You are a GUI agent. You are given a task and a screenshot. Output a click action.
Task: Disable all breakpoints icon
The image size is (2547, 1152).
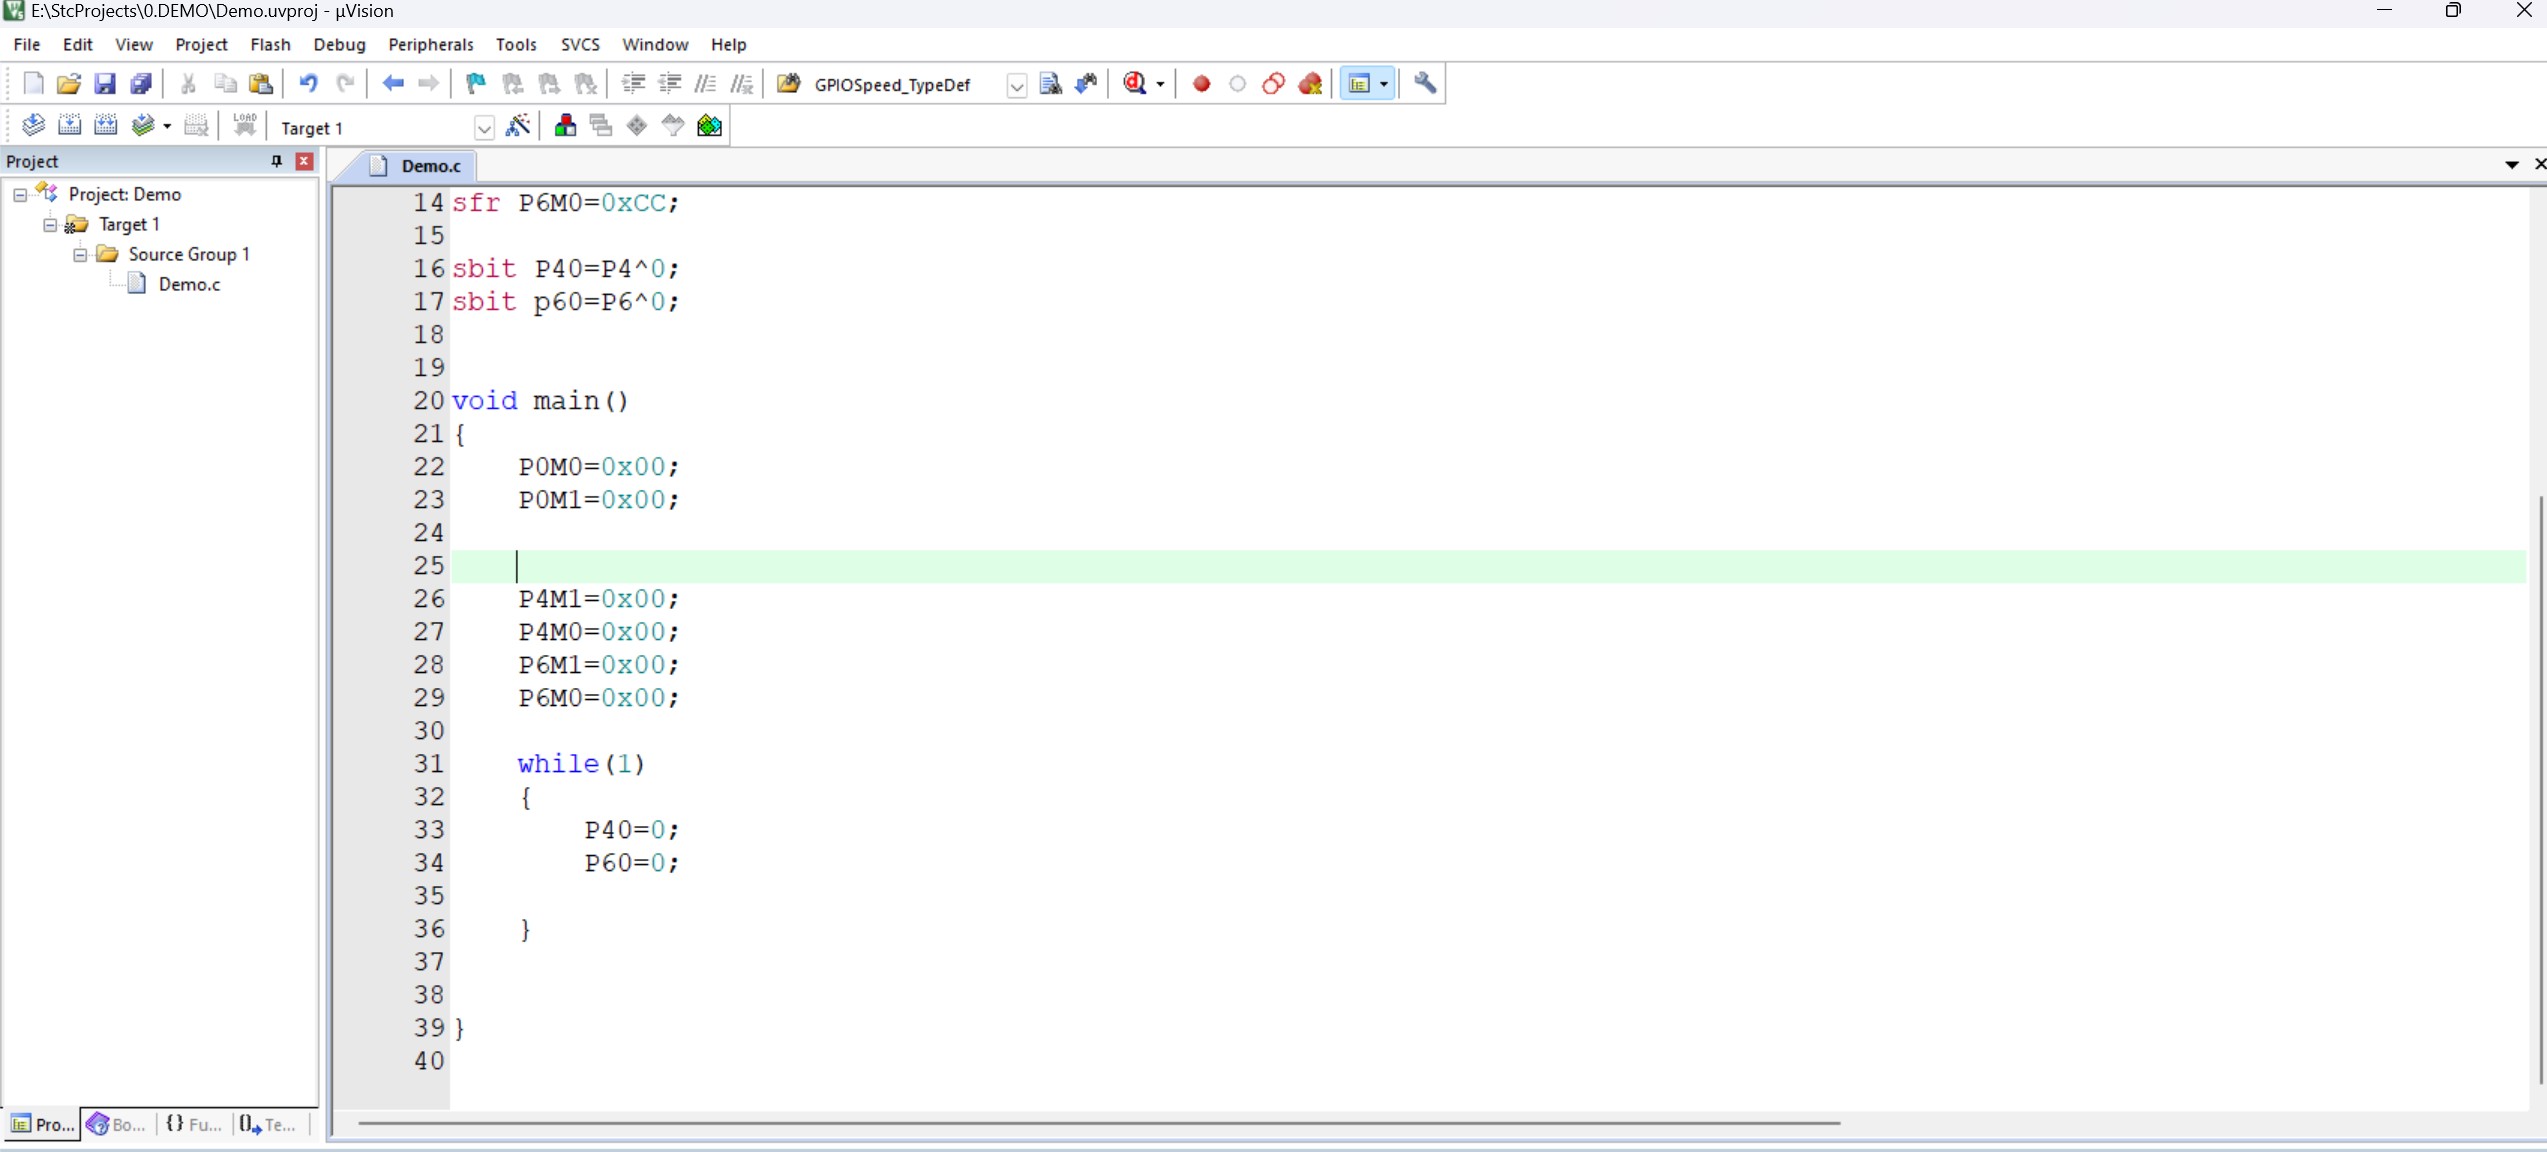(x=1274, y=84)
